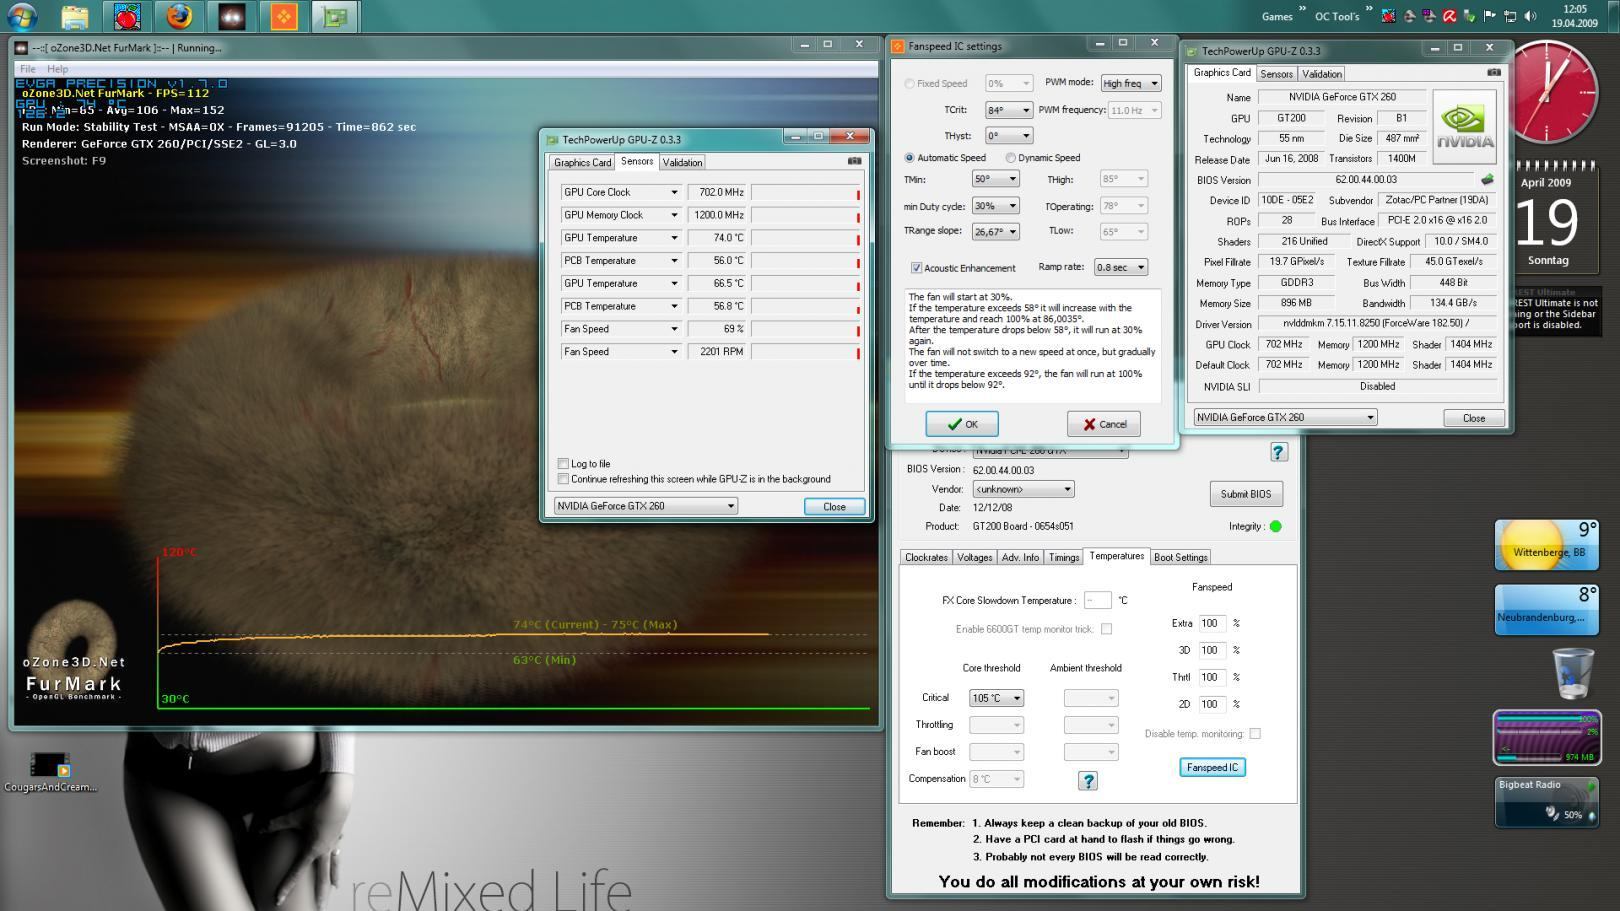Open THyst 0° dropdown
The width and height of the screenshot is (1620, 911).
coord(1009,136)
